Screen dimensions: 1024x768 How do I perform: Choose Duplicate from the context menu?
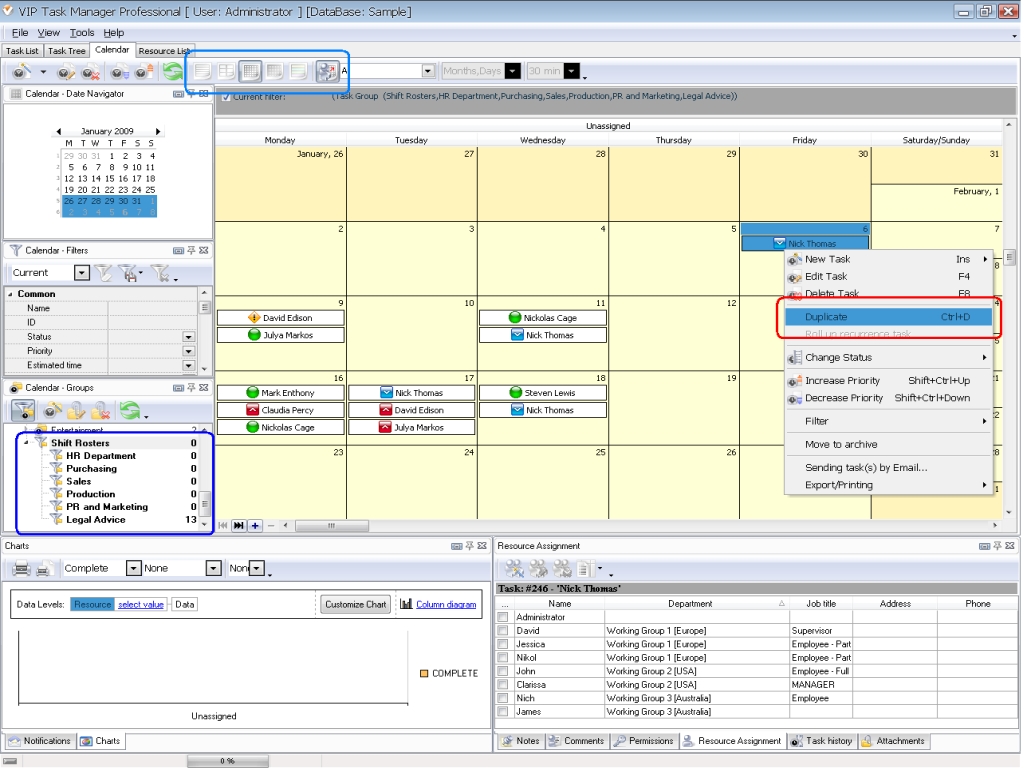point(826,317)
